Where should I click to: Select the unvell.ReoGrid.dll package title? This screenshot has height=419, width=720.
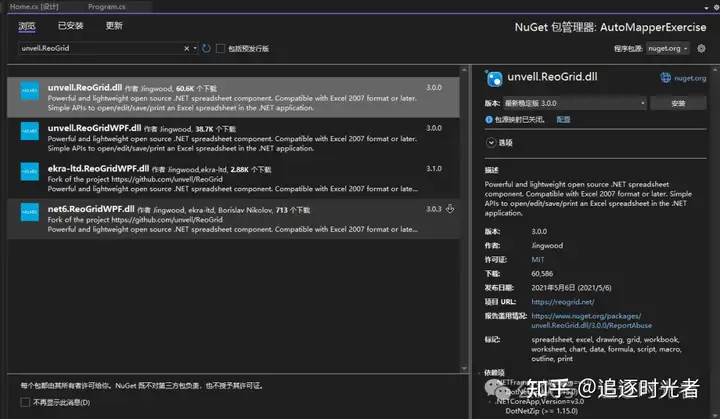[x=85, y=87]
